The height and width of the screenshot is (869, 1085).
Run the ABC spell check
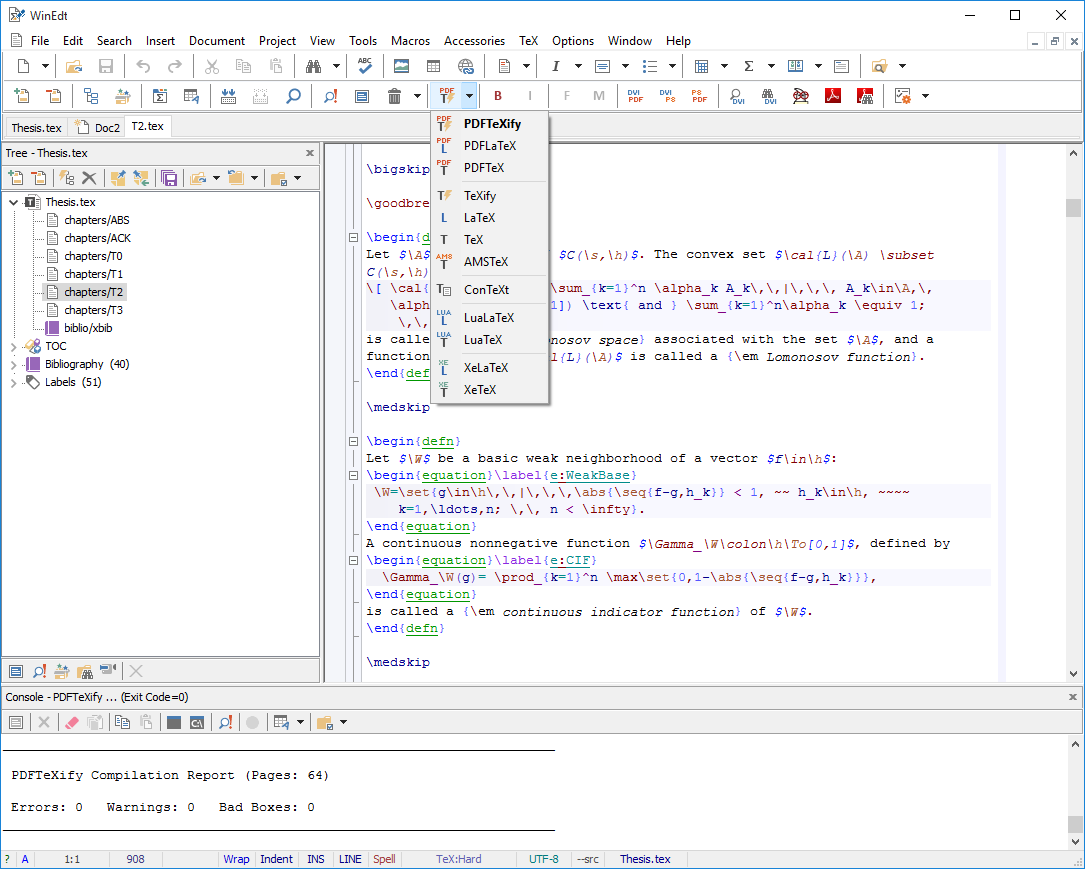point(365,66)
